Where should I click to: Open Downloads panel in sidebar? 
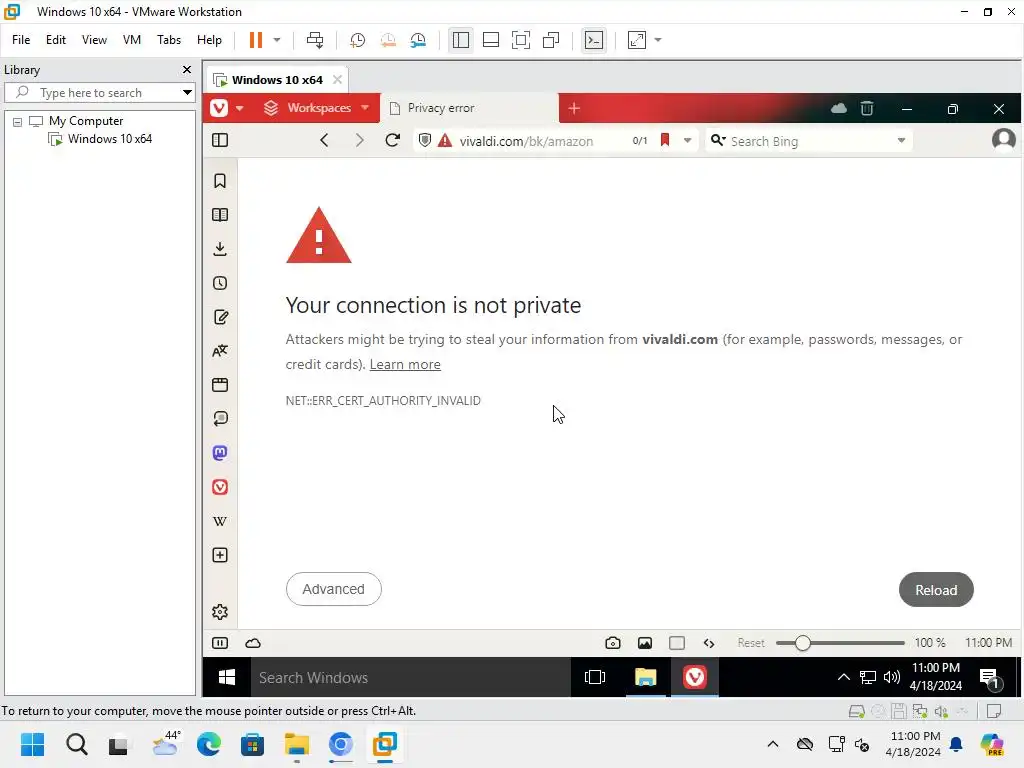[x=220, y=249]
